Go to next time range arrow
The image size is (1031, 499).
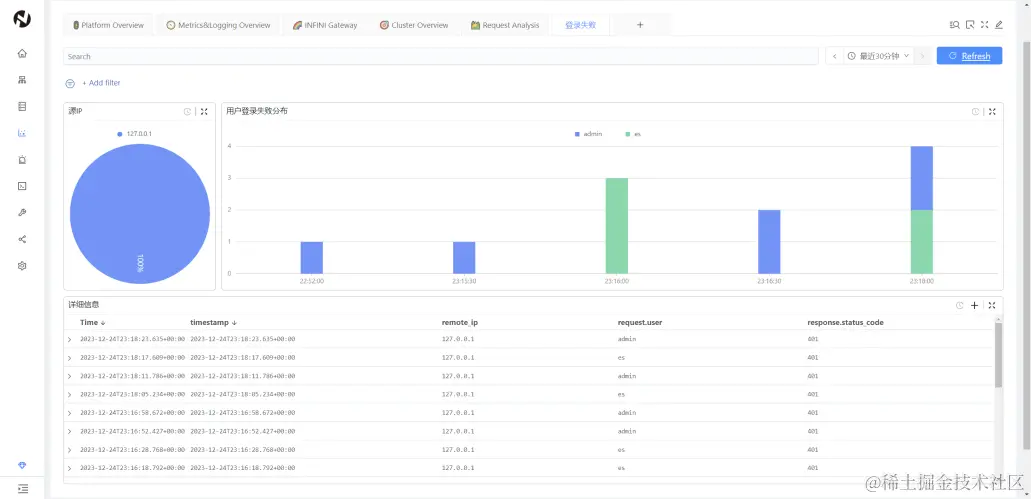(923, 56)
